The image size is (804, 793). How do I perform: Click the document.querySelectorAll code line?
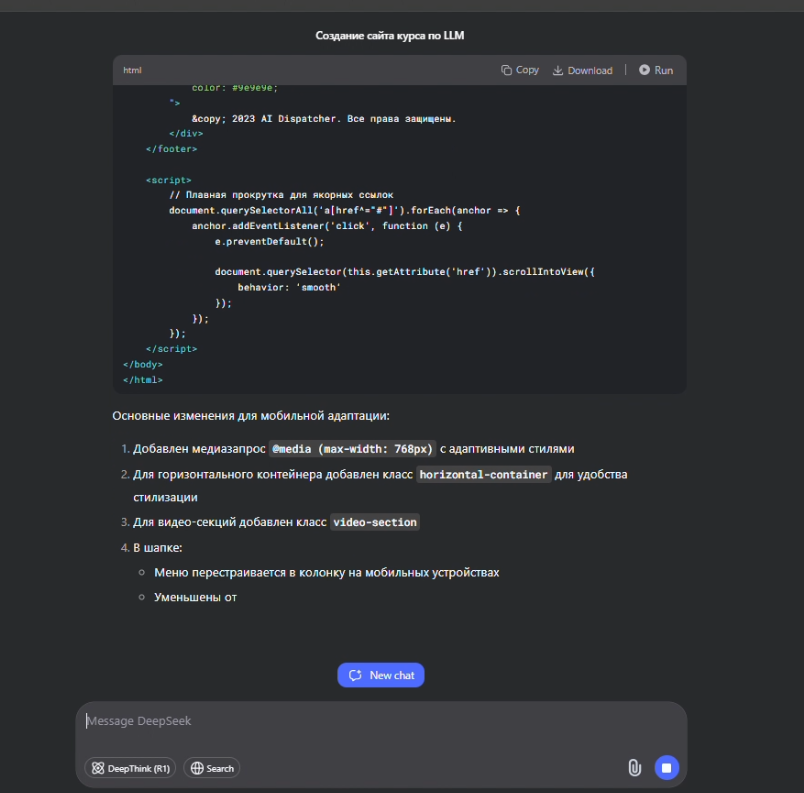[345, 210]
